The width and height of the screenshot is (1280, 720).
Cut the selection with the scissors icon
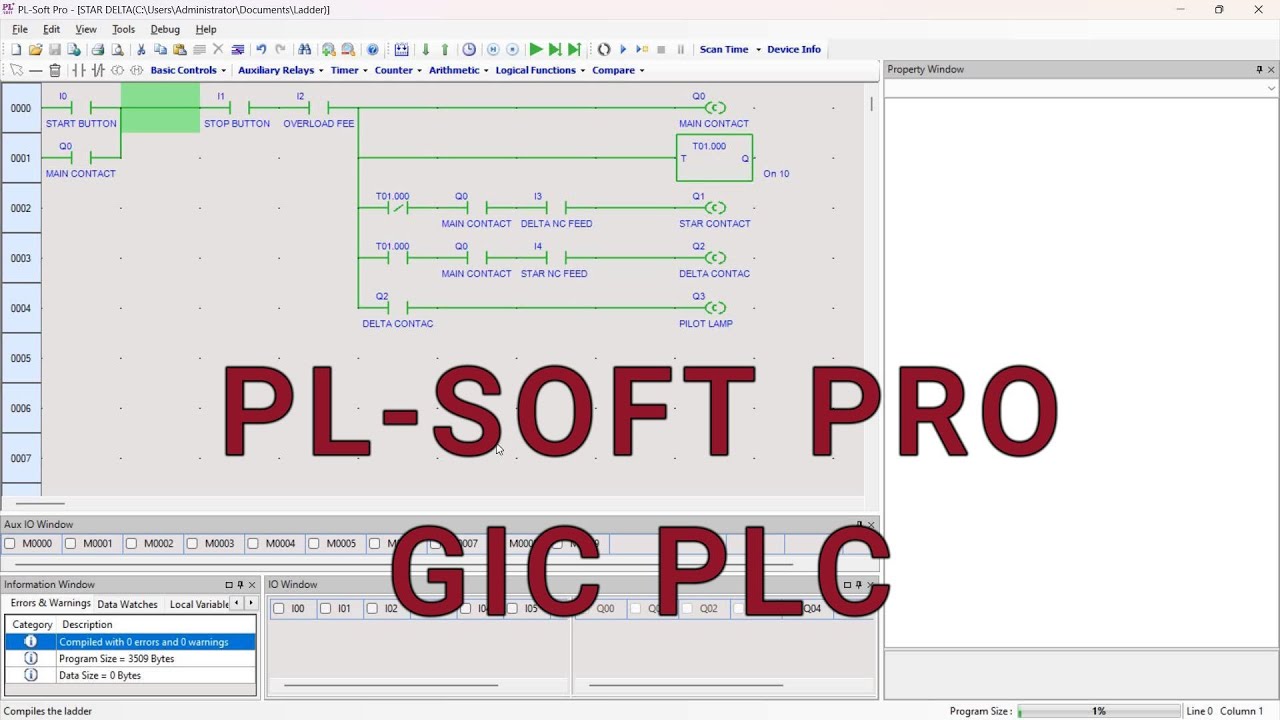click(x=141, y=49)
